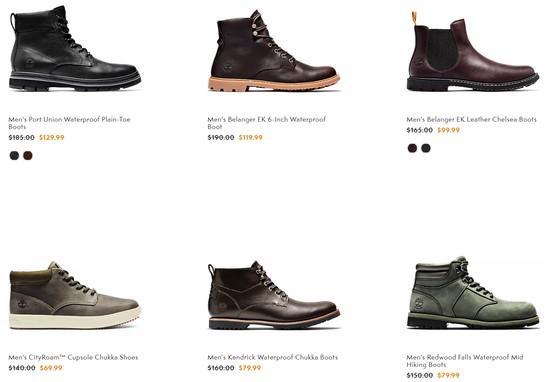
Task: Open Men's Redwood Falls Waterproof Mid Hiking Boots
Action: (465, 361)
